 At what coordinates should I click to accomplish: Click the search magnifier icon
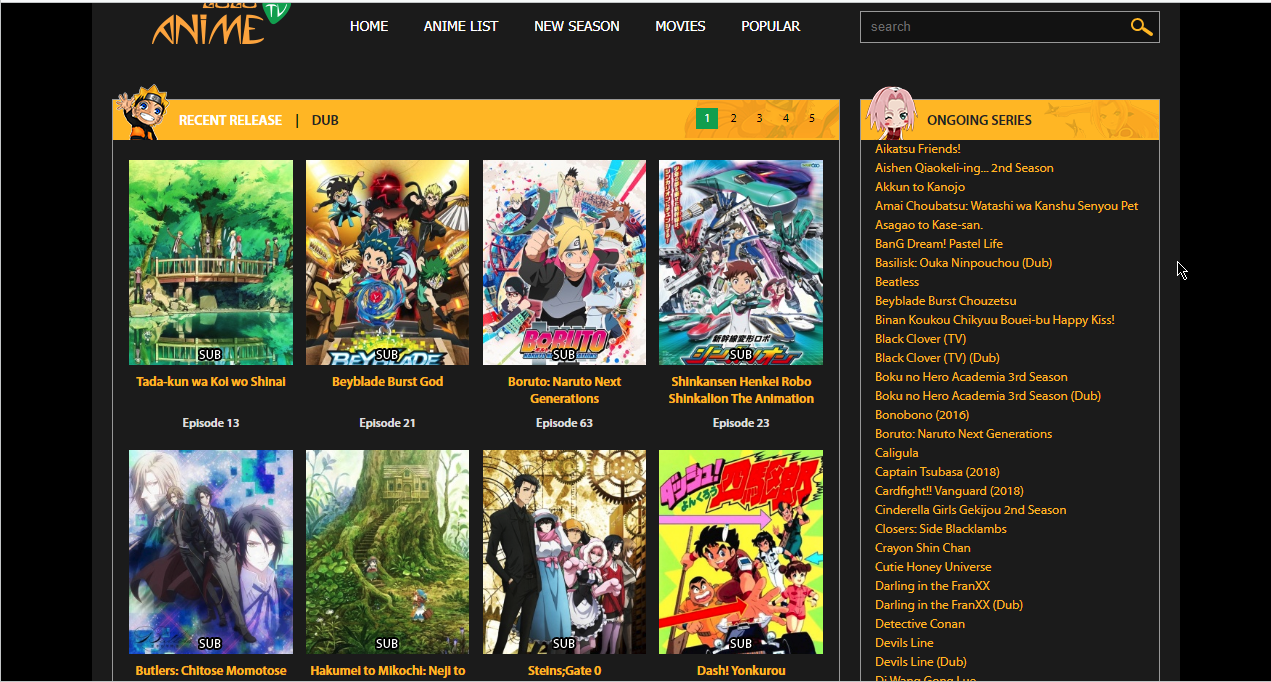1141,27
